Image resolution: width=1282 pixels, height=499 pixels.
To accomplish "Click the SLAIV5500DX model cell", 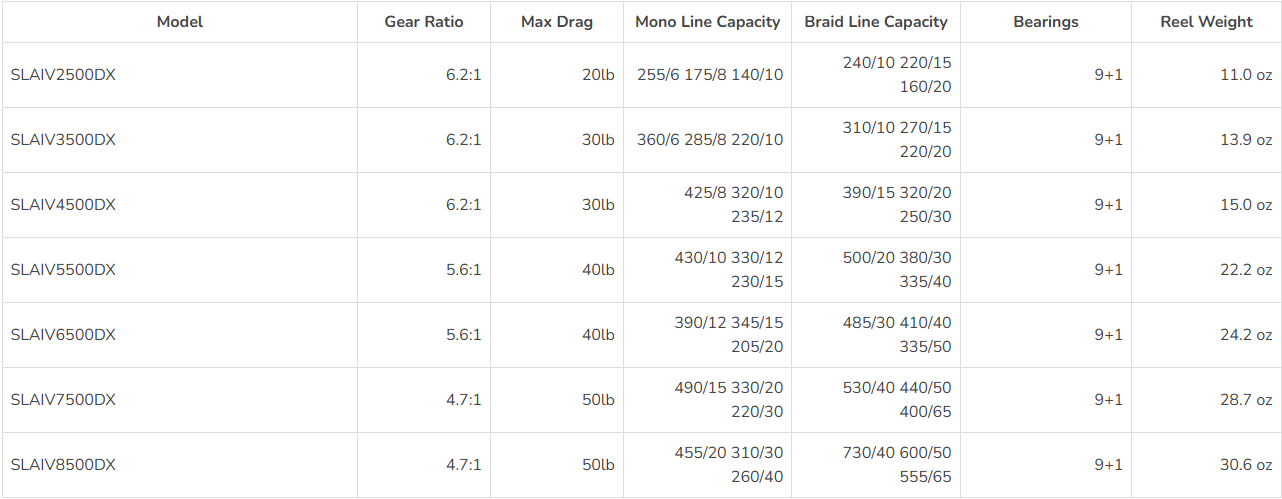I will (63, 270).
